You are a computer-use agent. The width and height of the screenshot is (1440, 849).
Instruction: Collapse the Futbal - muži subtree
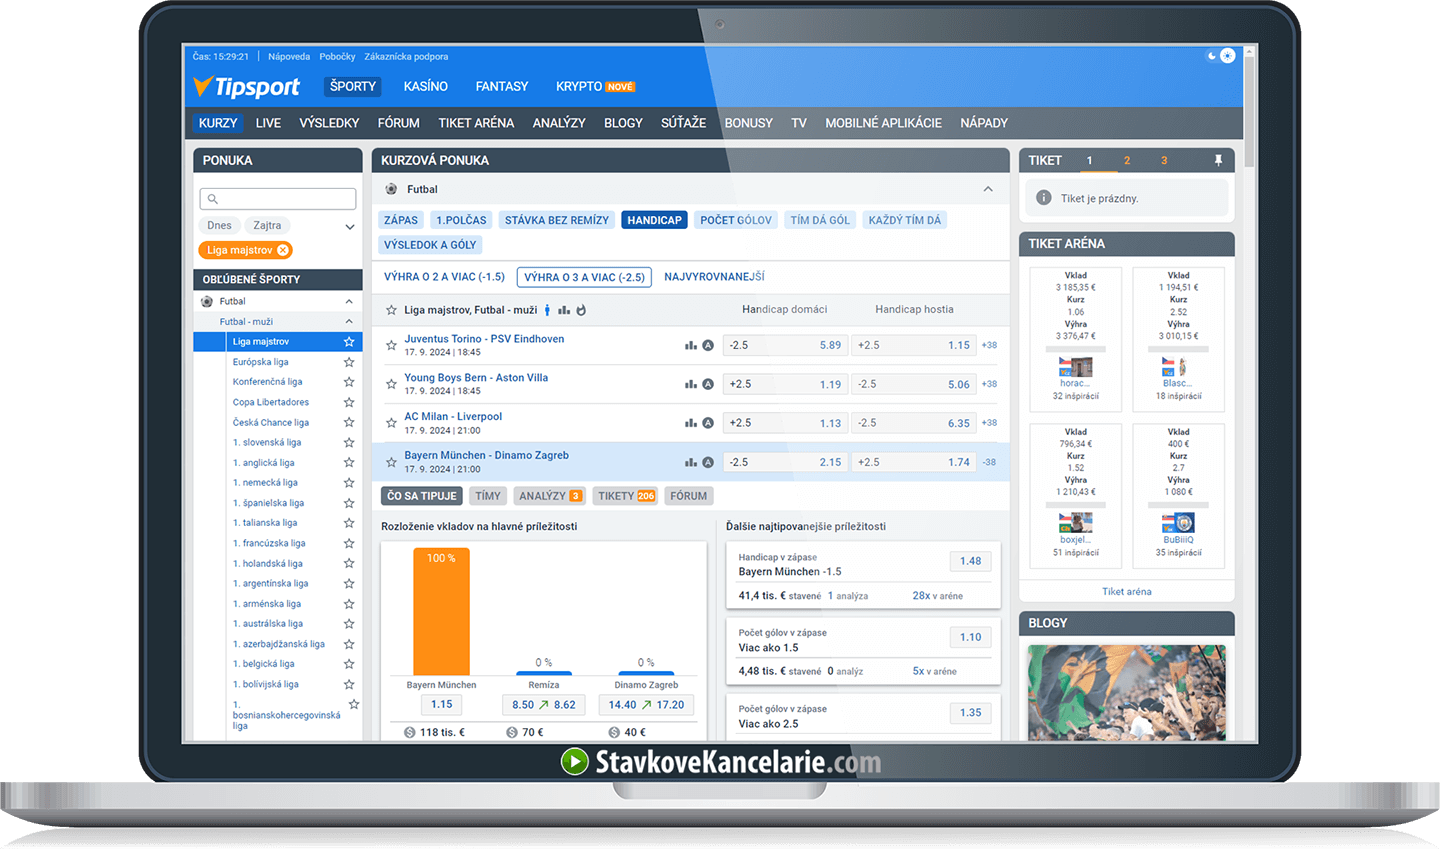(x=349, y=321)
